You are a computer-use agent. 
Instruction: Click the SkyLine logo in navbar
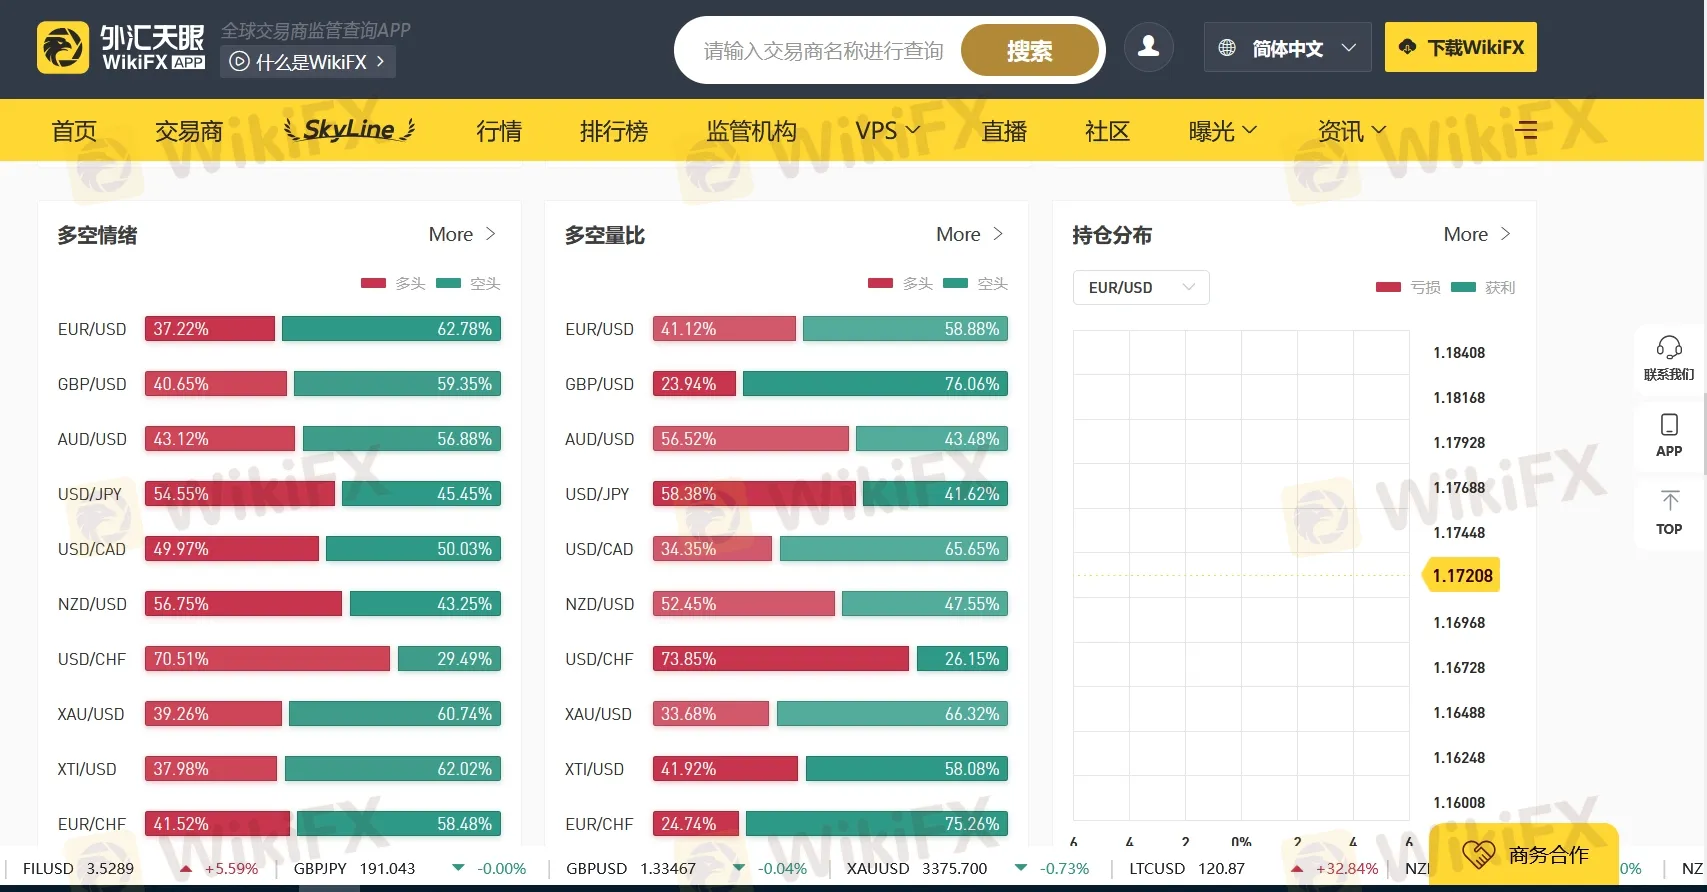[349, 130]
